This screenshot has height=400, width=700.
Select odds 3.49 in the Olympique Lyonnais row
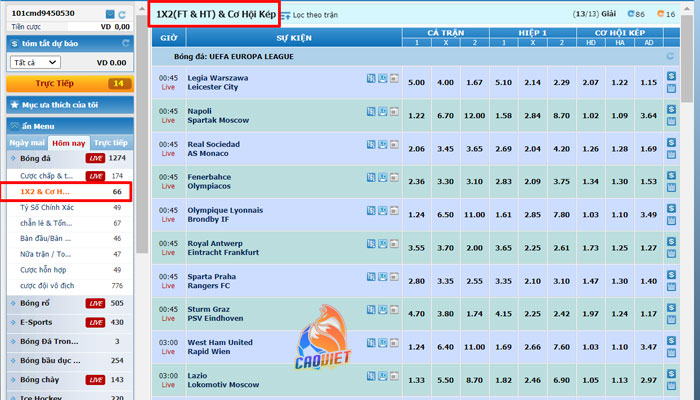click(649, 215)
